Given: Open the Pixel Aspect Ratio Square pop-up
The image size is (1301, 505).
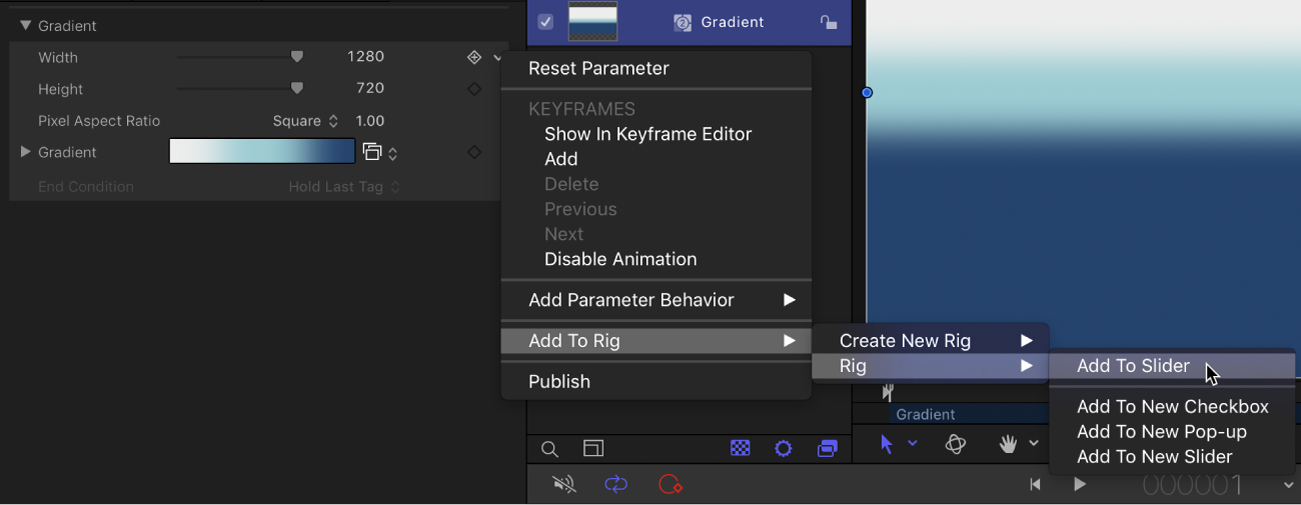Looking at the screenshot, I should (x=305, y=121).
